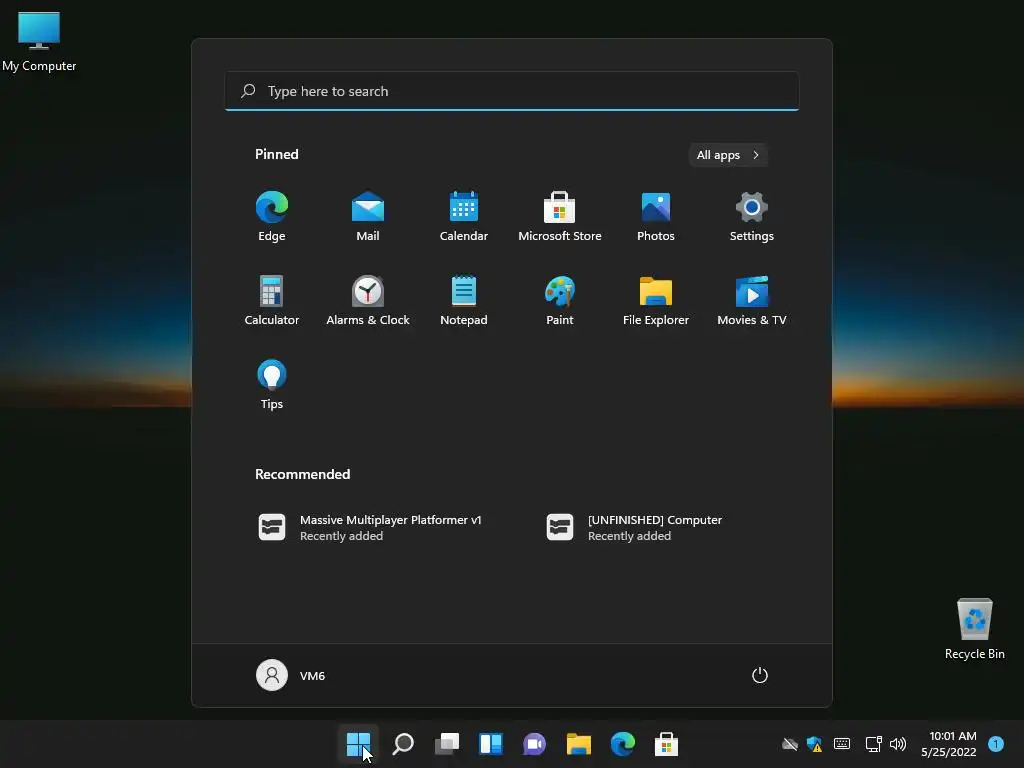The width and height of the screenshot is (1024, 768).
Task: Click the touch keyboard tray icon
Action: tap(842, 744)
